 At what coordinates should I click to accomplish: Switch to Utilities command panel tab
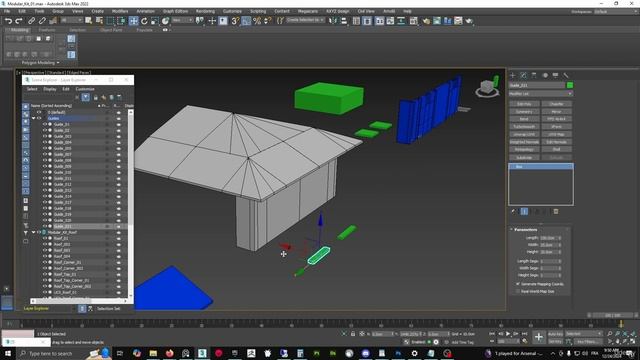pyautogui.click(x=566, y=76)
